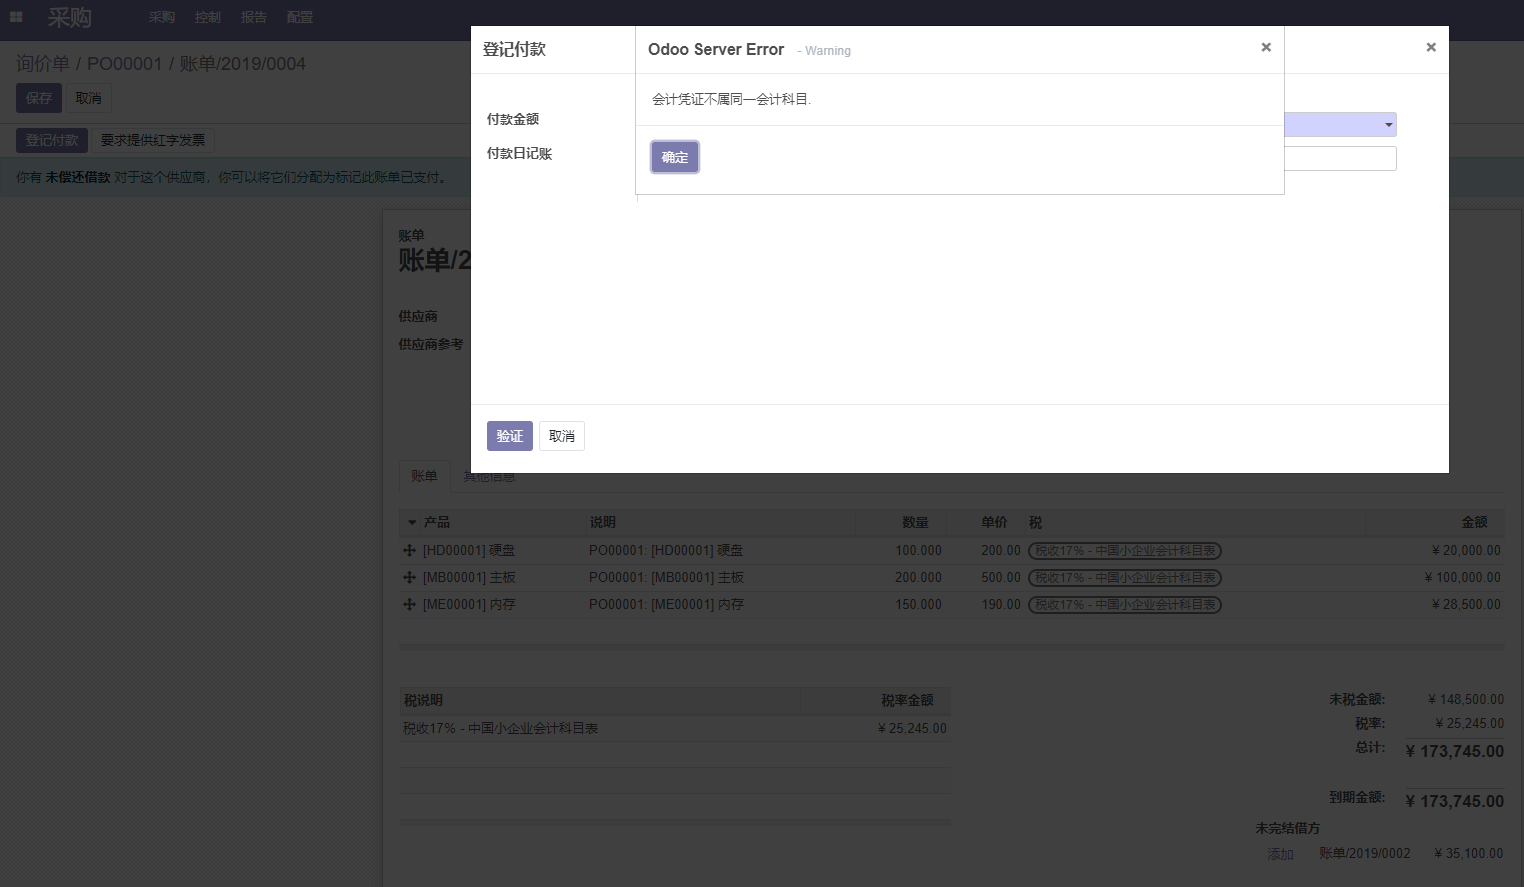The image size is (1524, 887).
Task: Close the Odoo Server Error dialog
Action: 1266,47
